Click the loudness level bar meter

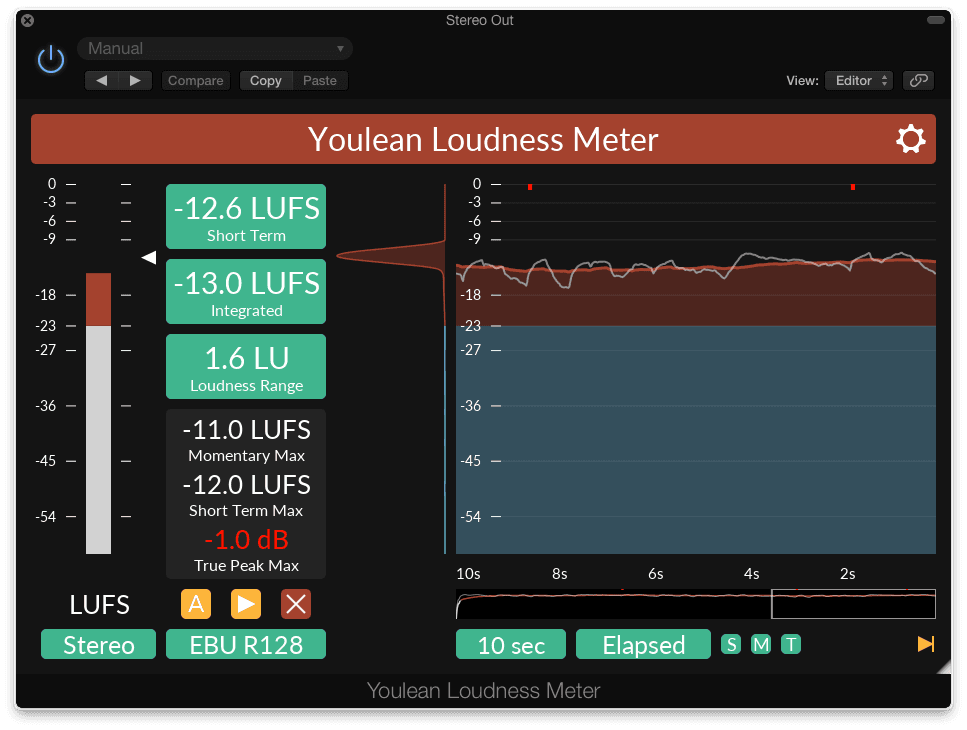point(98,413)
